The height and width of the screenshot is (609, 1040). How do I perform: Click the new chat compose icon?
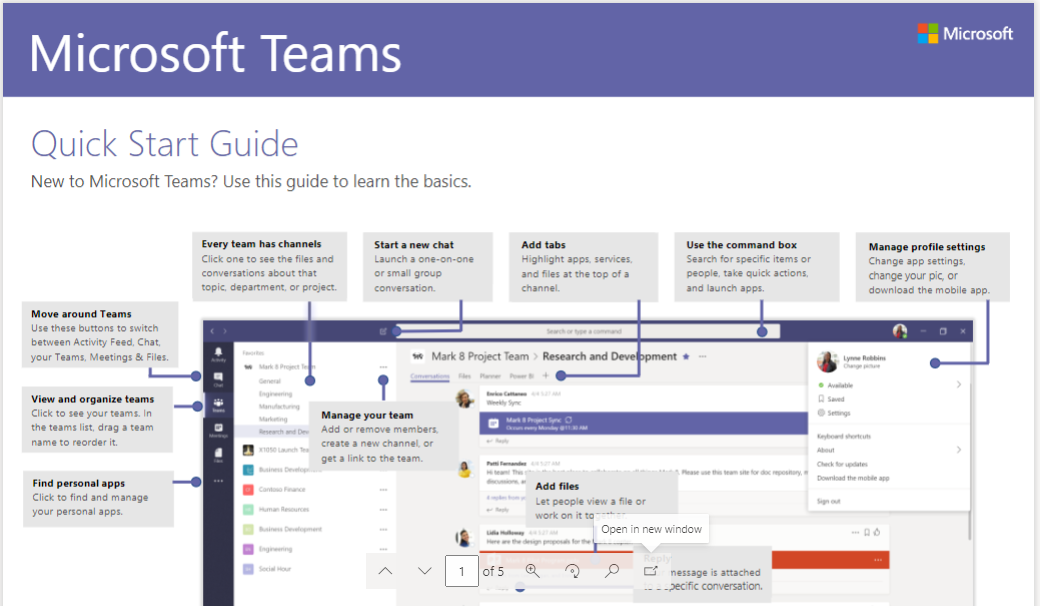[383, 330]
